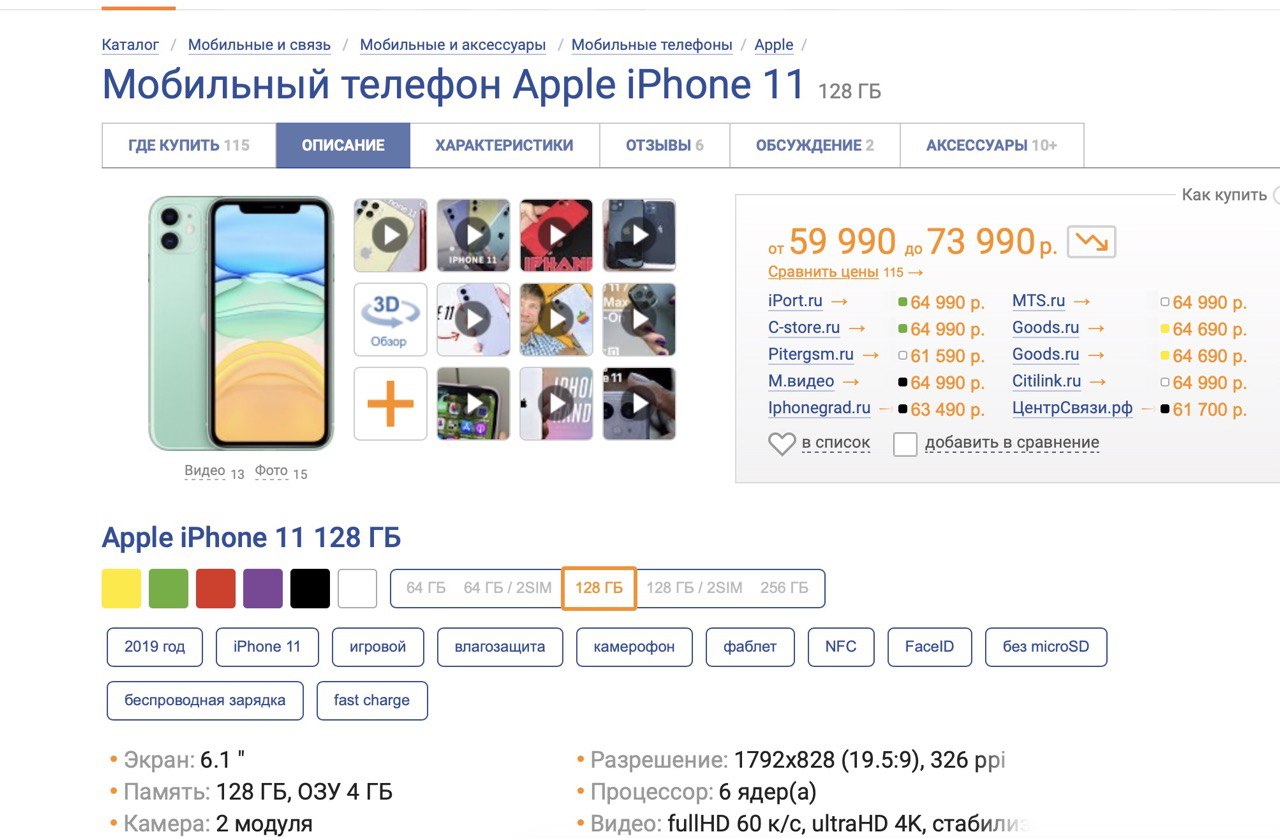The height and width of the screenshot is (838, 1280).
Task: Open the Отзывы 6 tab
Action: click(x=664, y=145)
